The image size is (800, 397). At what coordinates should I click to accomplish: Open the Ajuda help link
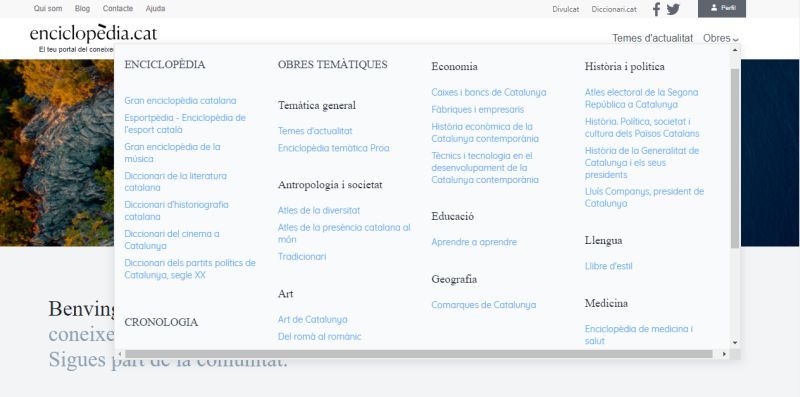pos(155,9)
